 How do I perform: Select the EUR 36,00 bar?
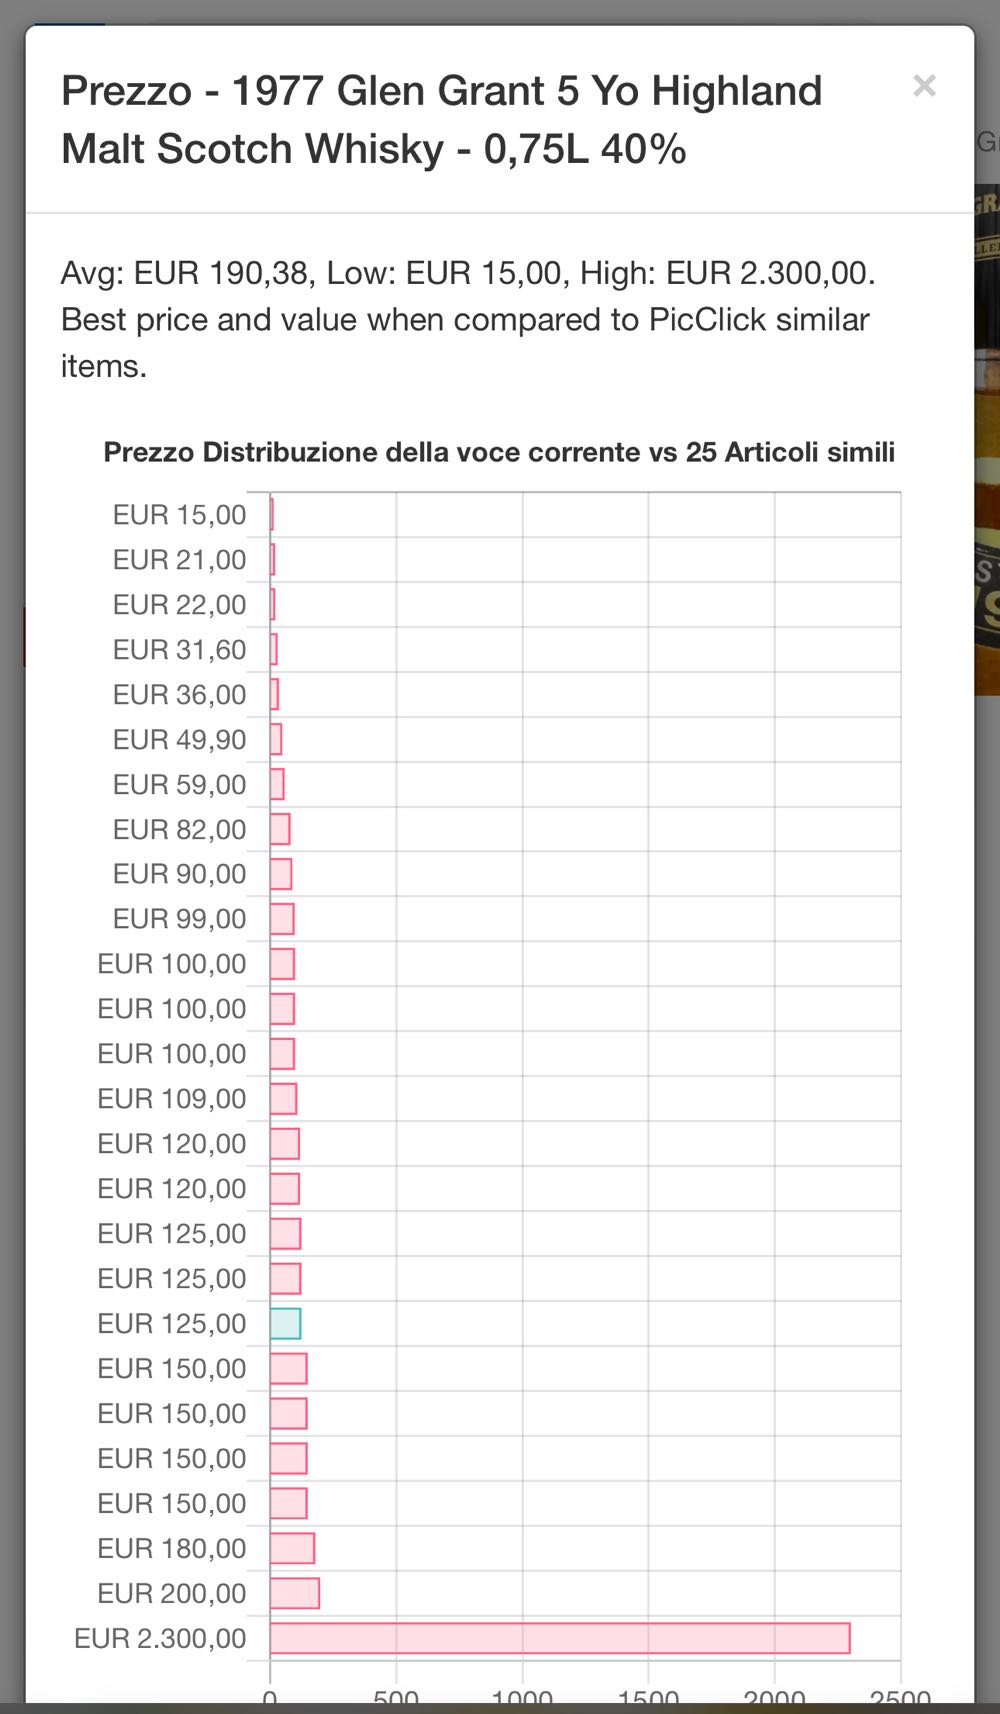tap(275, 694)
